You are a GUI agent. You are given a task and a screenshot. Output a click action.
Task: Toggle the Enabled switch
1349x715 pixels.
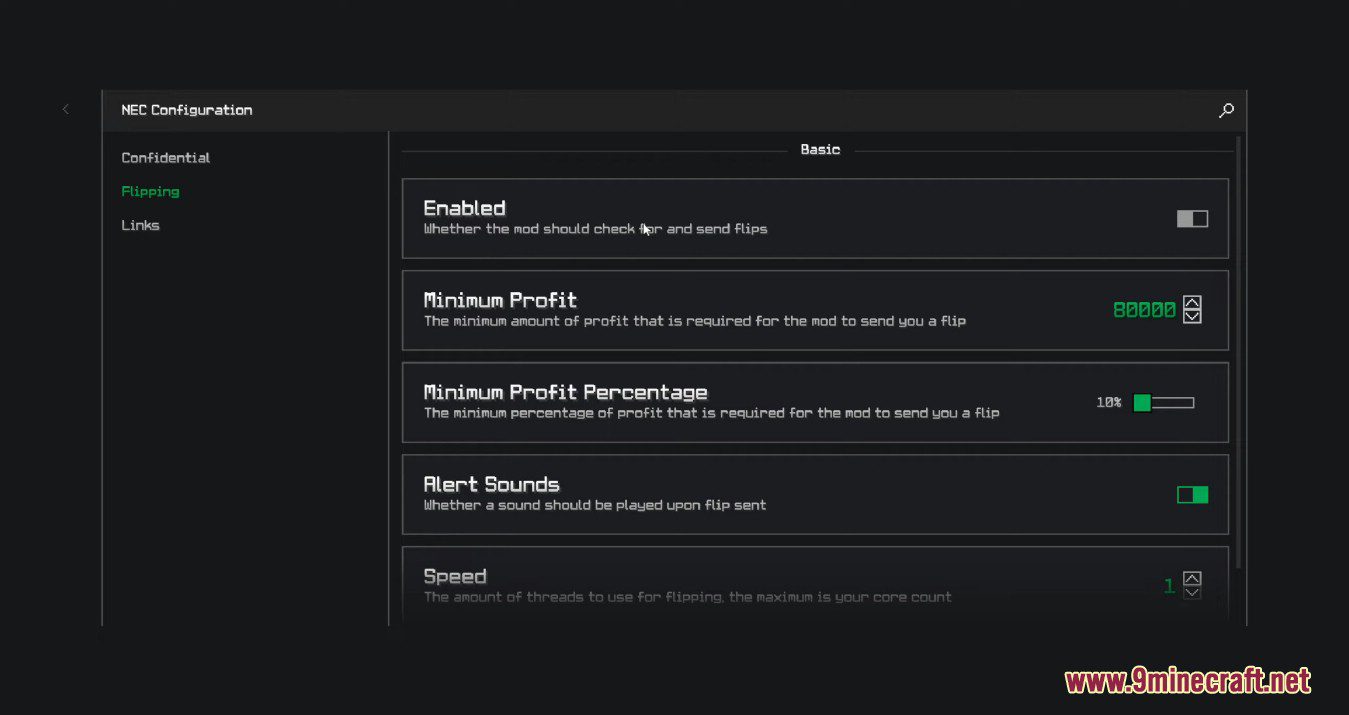1192,218
